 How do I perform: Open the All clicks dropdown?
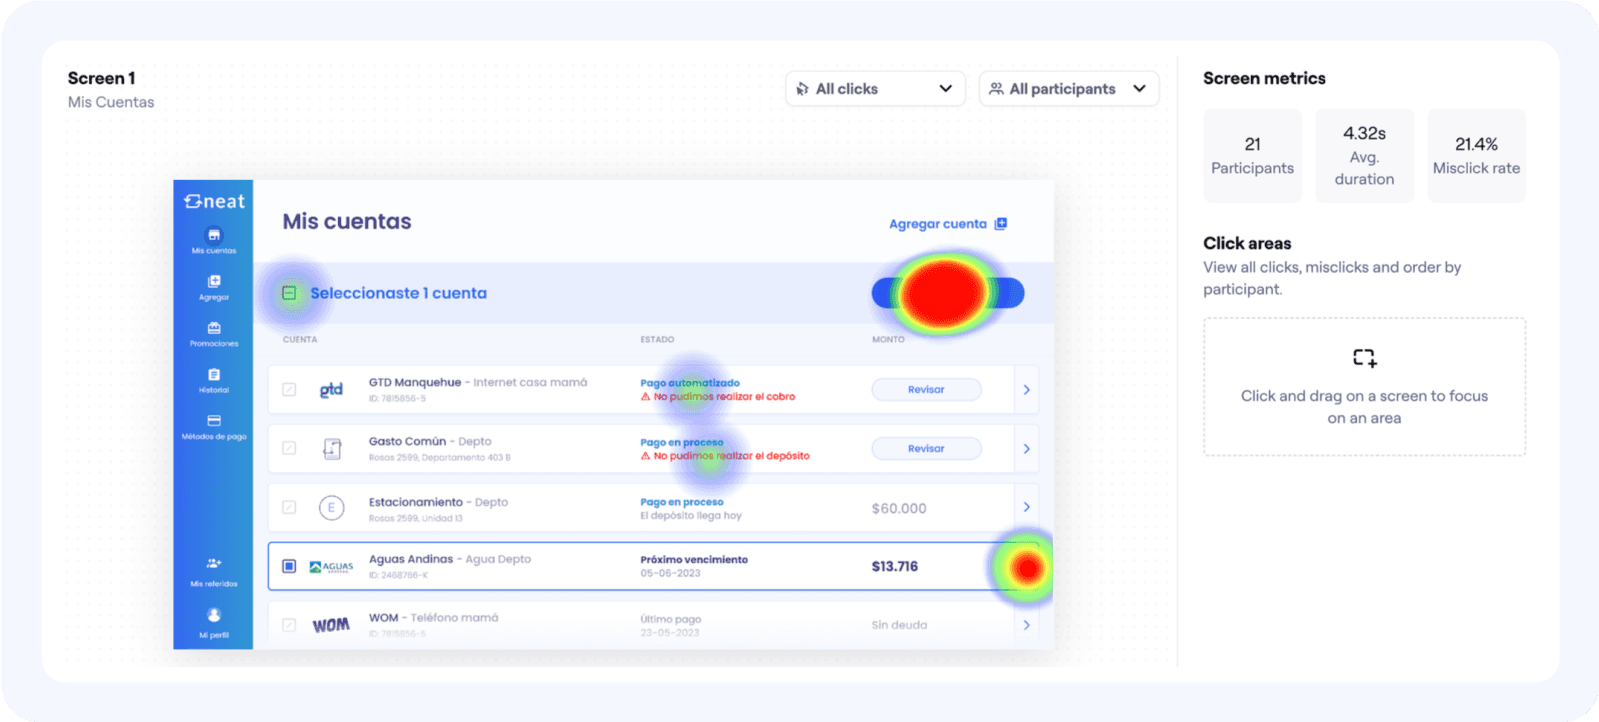point(875,89)
